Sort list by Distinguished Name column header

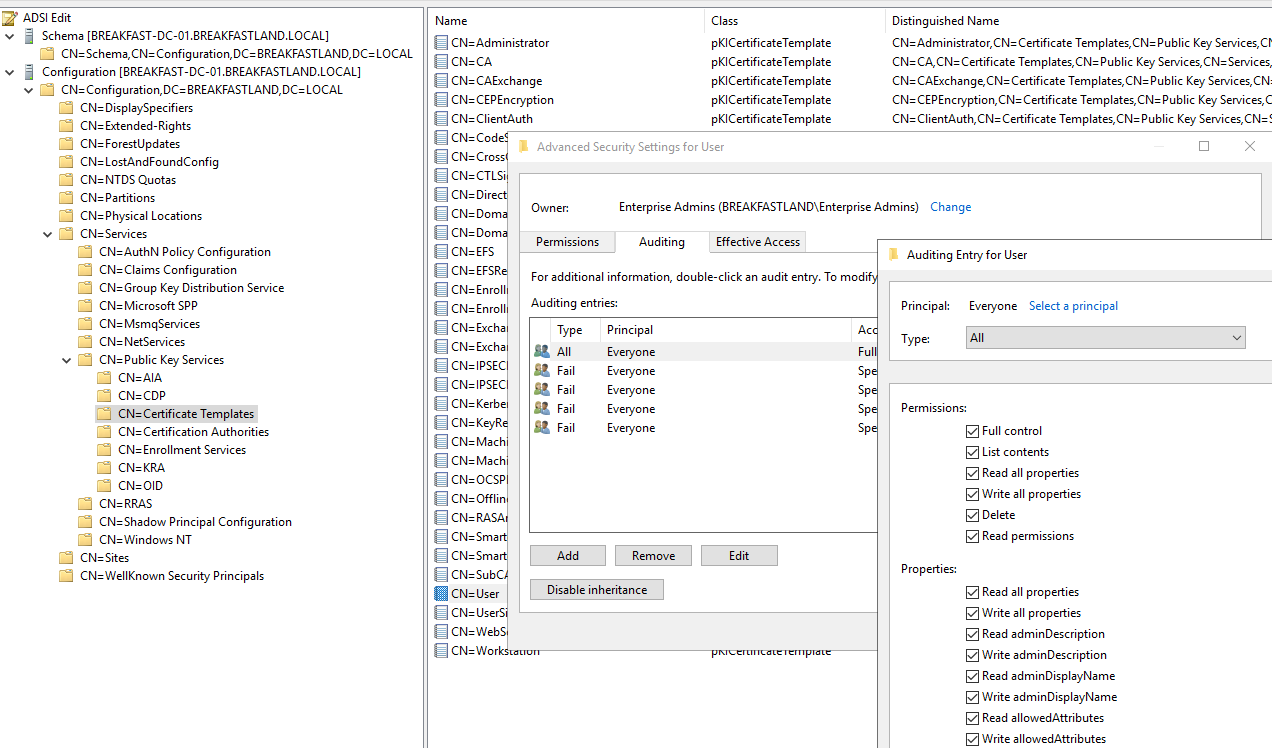(945, 21)
